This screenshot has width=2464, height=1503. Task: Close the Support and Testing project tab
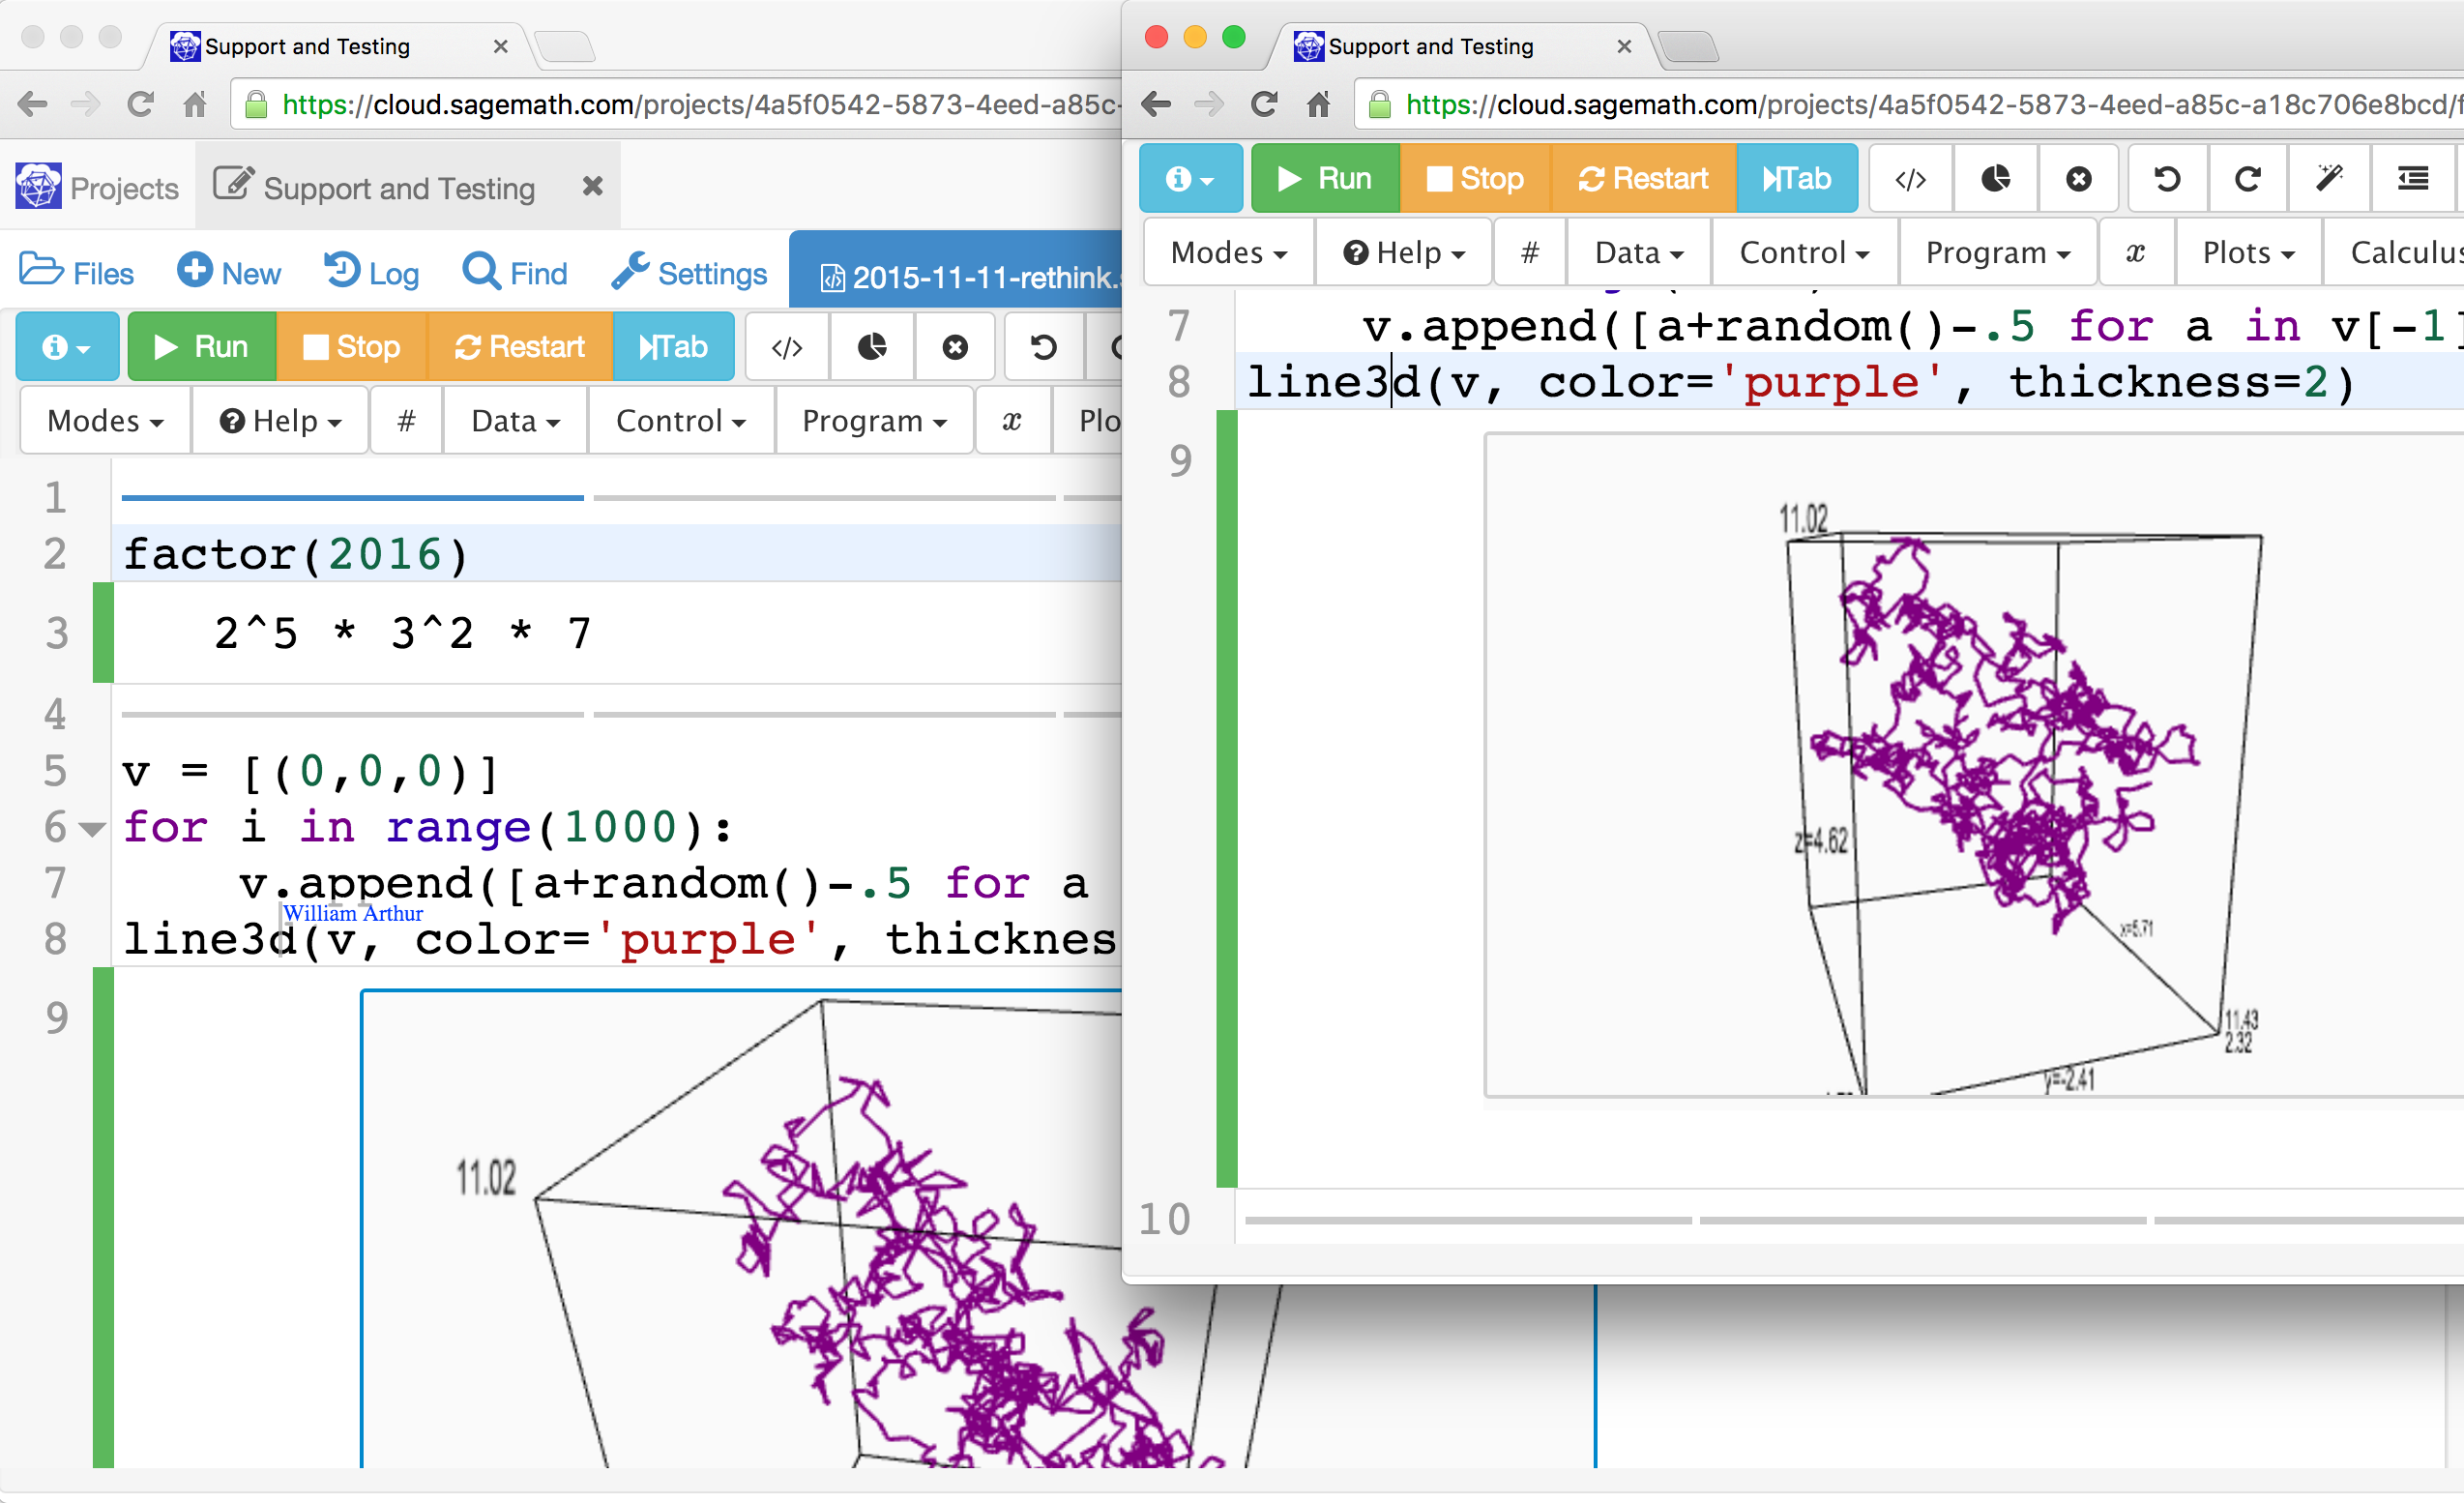click(592, 187)
